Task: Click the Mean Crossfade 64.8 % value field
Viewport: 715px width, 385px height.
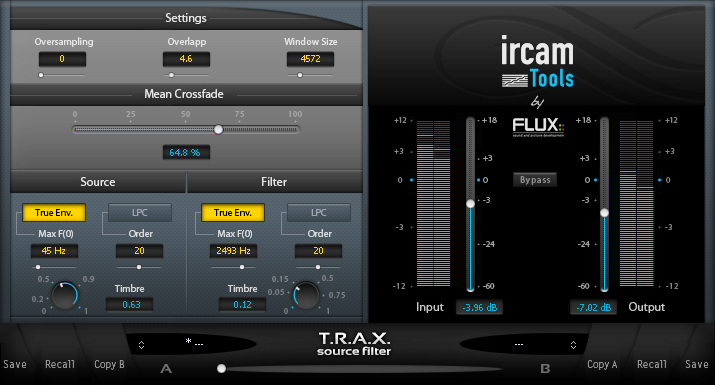Action: click(x=186, y=152)
